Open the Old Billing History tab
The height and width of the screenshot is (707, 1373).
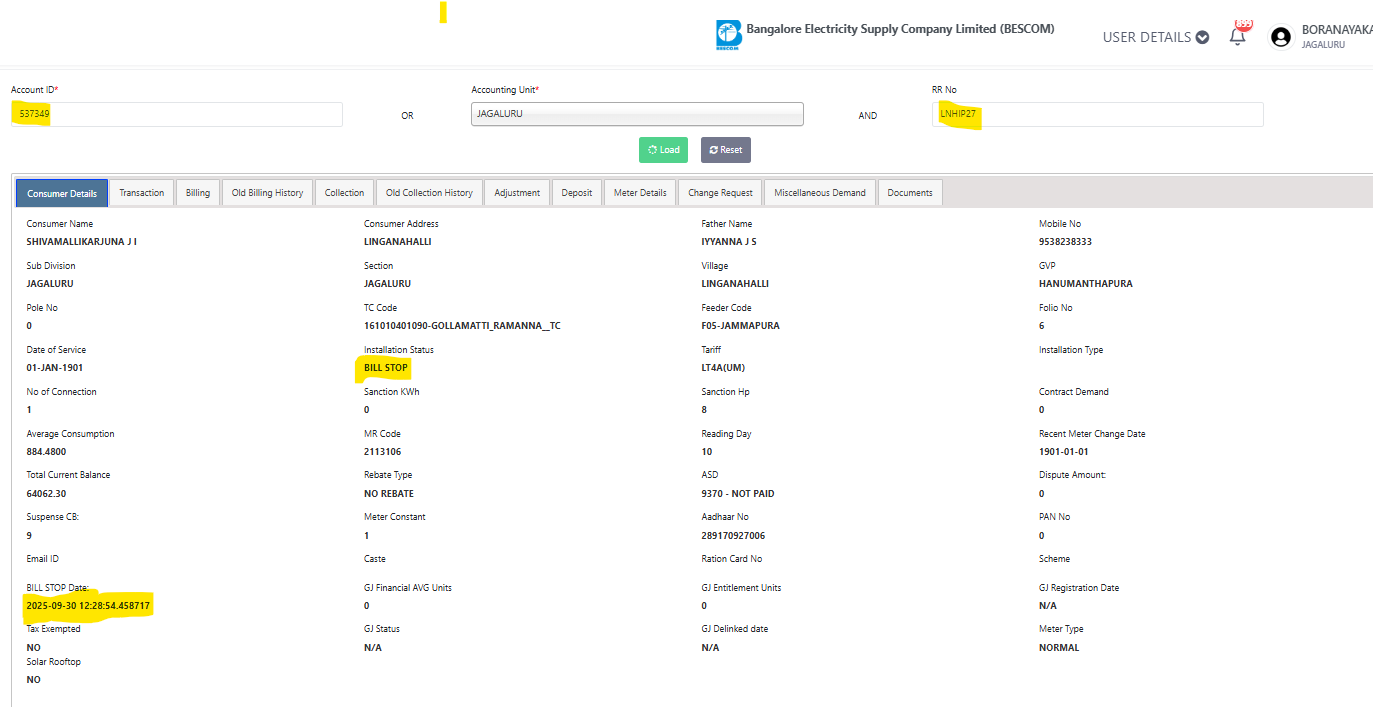pyautogui.click(x=267, y=193)
